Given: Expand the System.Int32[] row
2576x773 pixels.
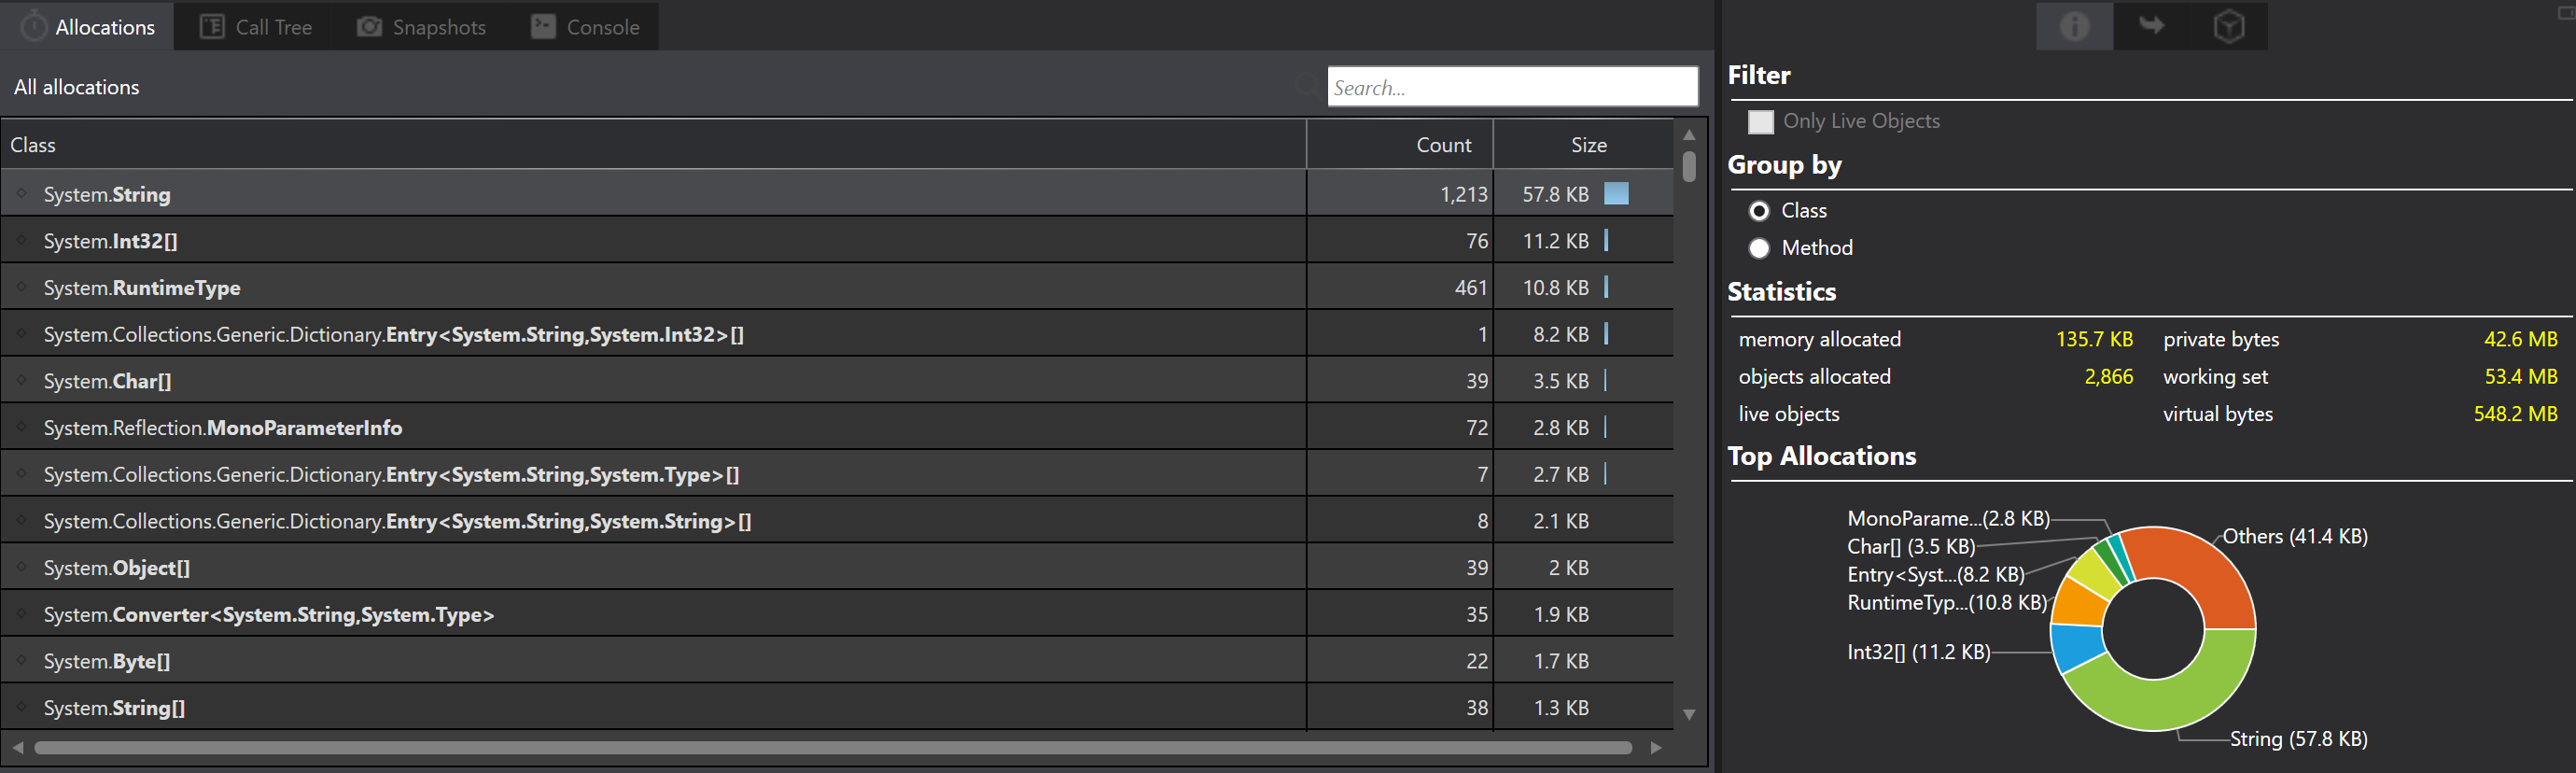Looking at the screenshot, I should 21,240.
